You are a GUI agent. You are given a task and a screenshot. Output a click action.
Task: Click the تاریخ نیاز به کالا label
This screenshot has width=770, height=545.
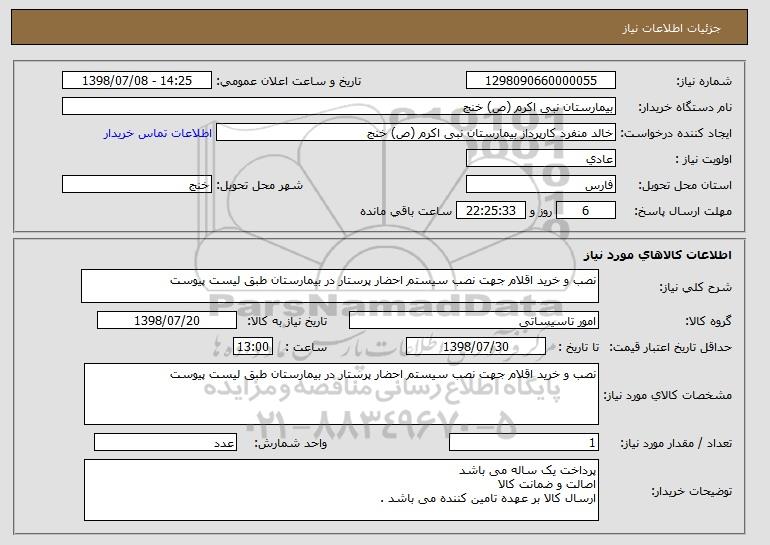287,321
